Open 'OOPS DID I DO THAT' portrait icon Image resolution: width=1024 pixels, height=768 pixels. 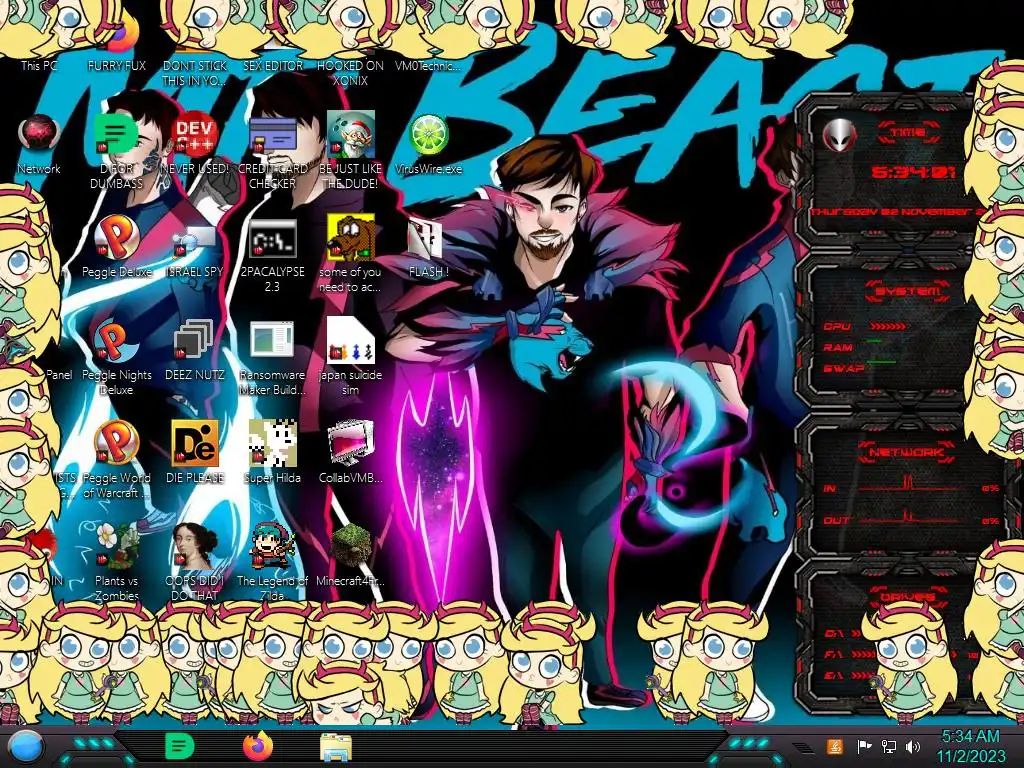point(195,546)
